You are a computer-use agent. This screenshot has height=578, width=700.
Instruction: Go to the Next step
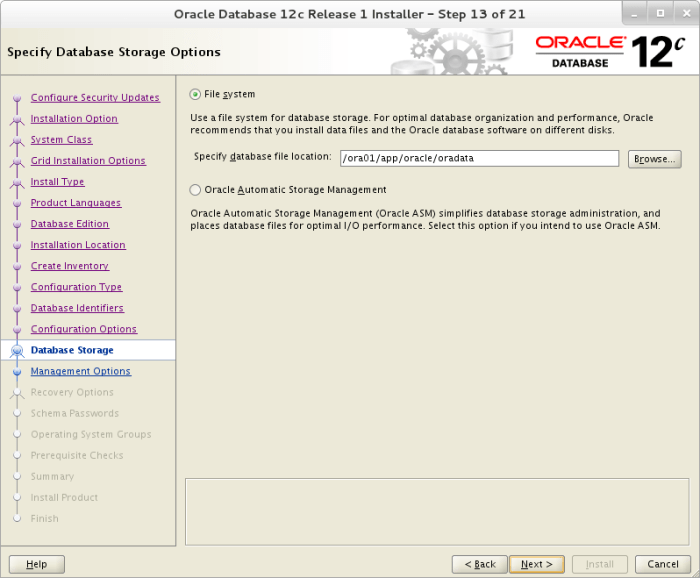pos(537,564)
